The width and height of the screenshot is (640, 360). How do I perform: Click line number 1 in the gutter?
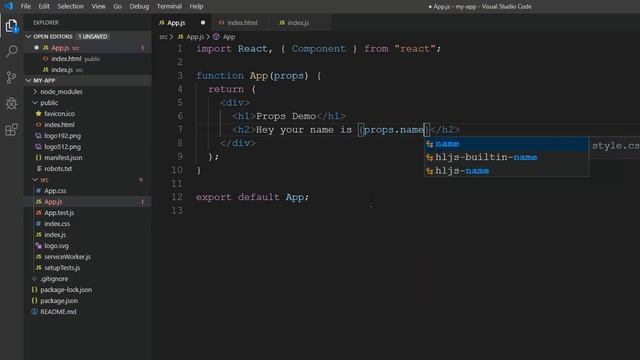180,49
